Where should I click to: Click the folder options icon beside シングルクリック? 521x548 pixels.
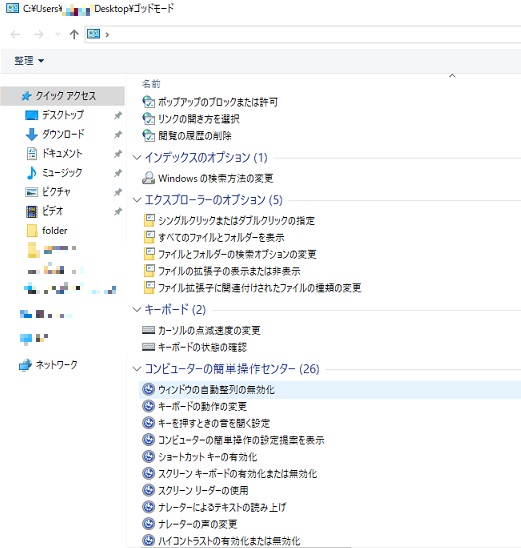[149, 221]
